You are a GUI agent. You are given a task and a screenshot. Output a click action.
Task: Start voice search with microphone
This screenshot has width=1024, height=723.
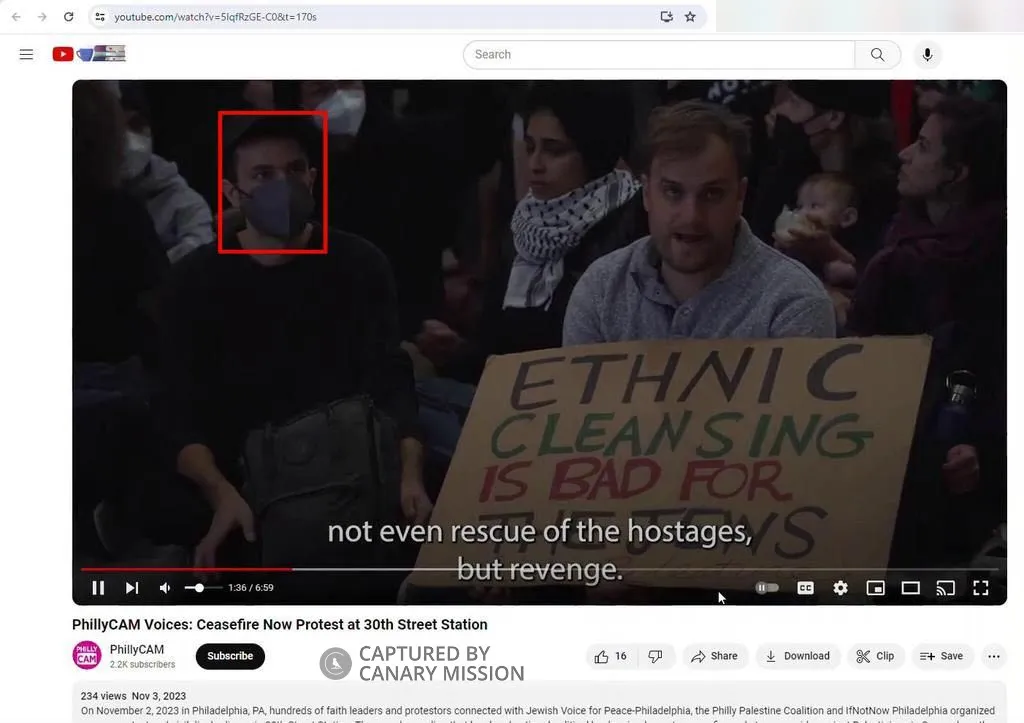(927, 55)
